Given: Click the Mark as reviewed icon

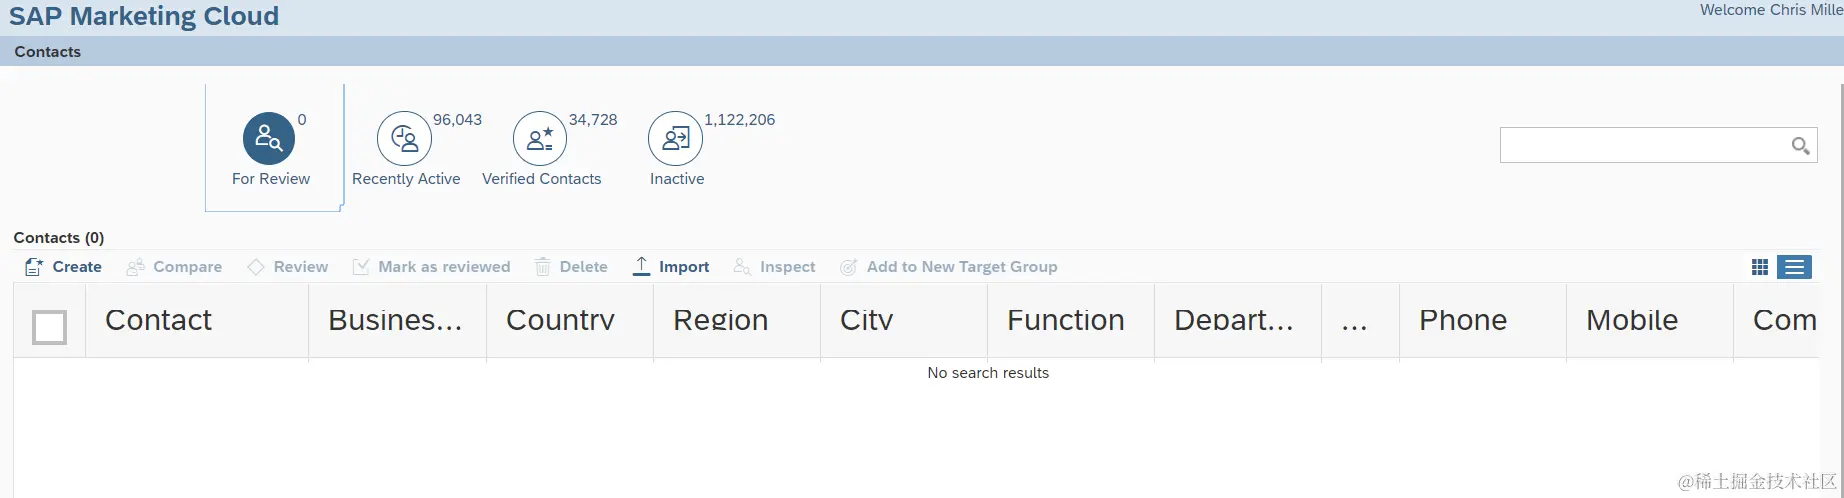Looking at the screenshot, I should point(361,267).
